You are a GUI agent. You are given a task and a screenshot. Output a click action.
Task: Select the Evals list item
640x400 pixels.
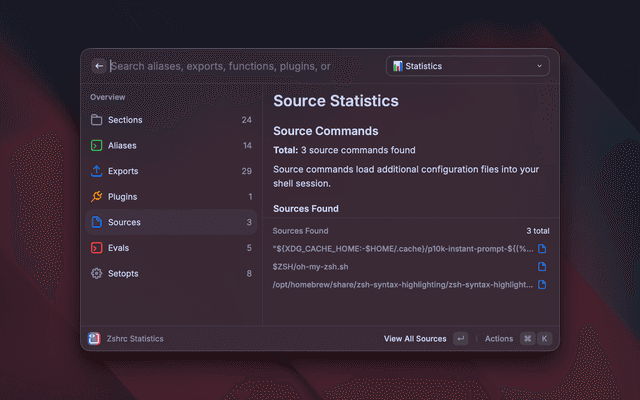point(170,248)
